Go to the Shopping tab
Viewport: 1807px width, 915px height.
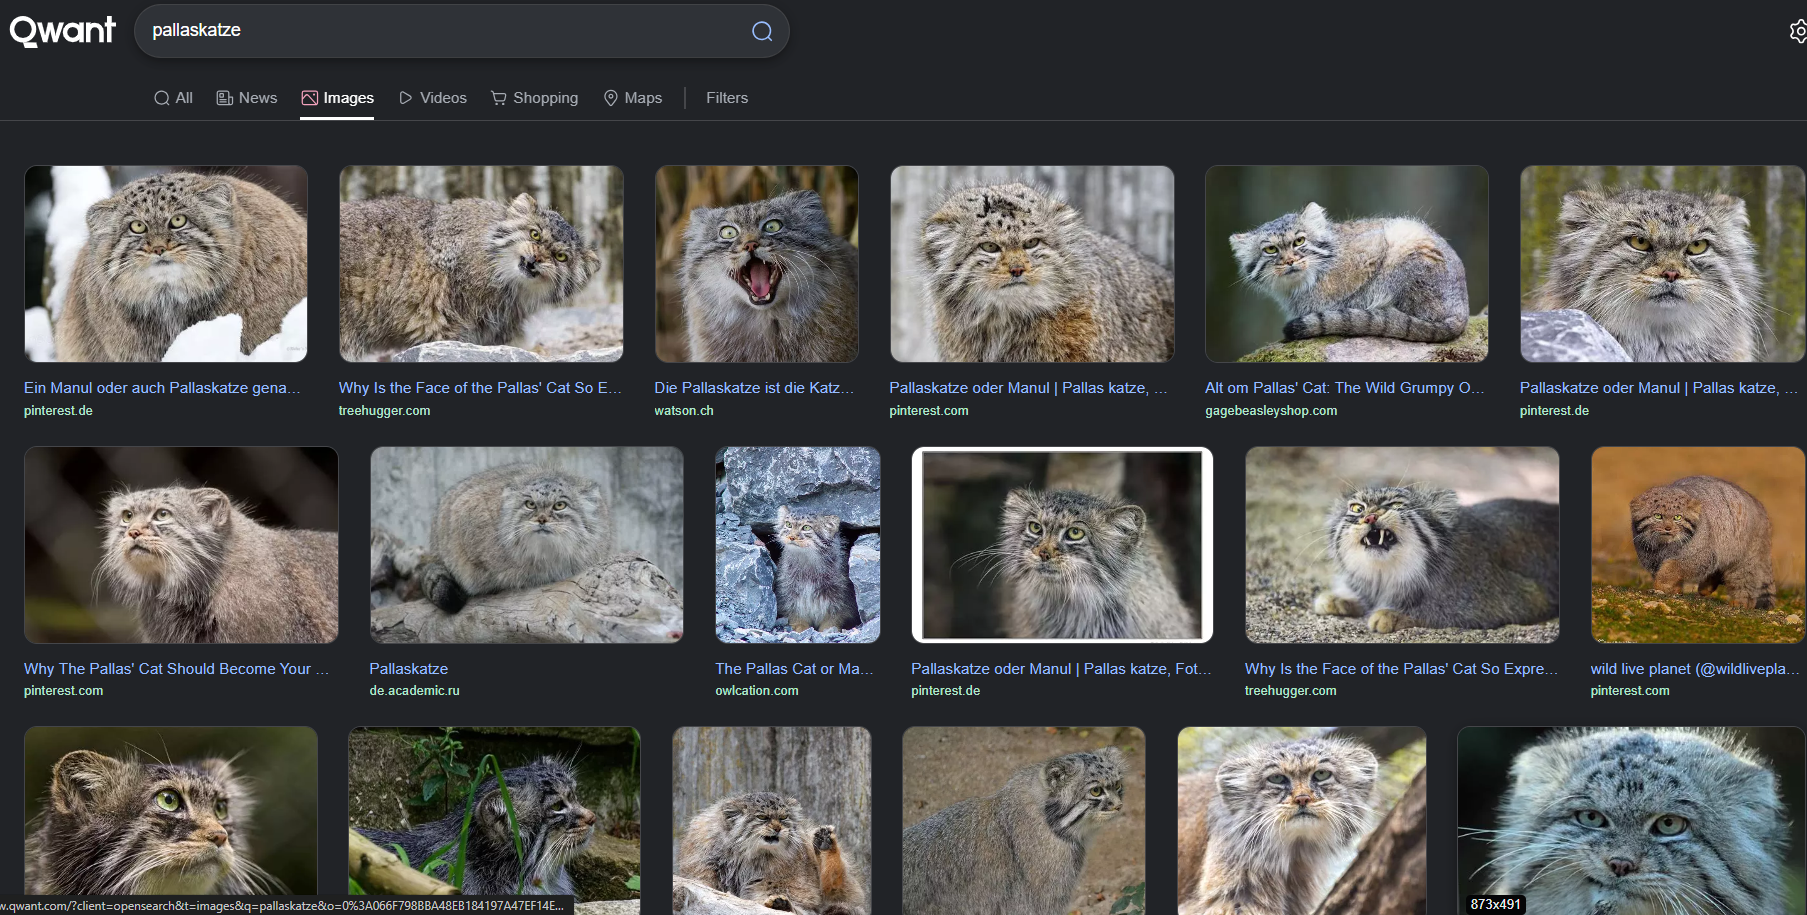[535, 98]
